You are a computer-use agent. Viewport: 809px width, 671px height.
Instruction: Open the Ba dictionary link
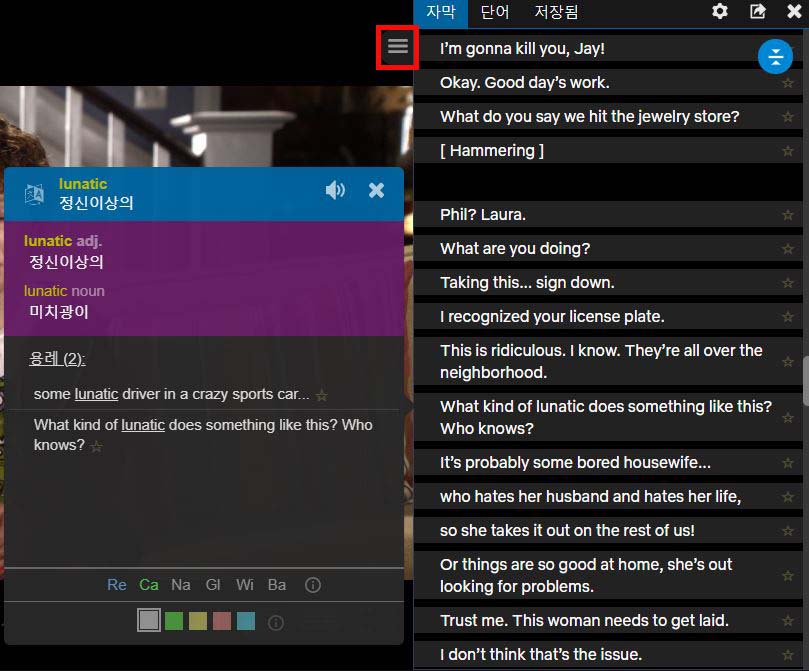(277, 585)
